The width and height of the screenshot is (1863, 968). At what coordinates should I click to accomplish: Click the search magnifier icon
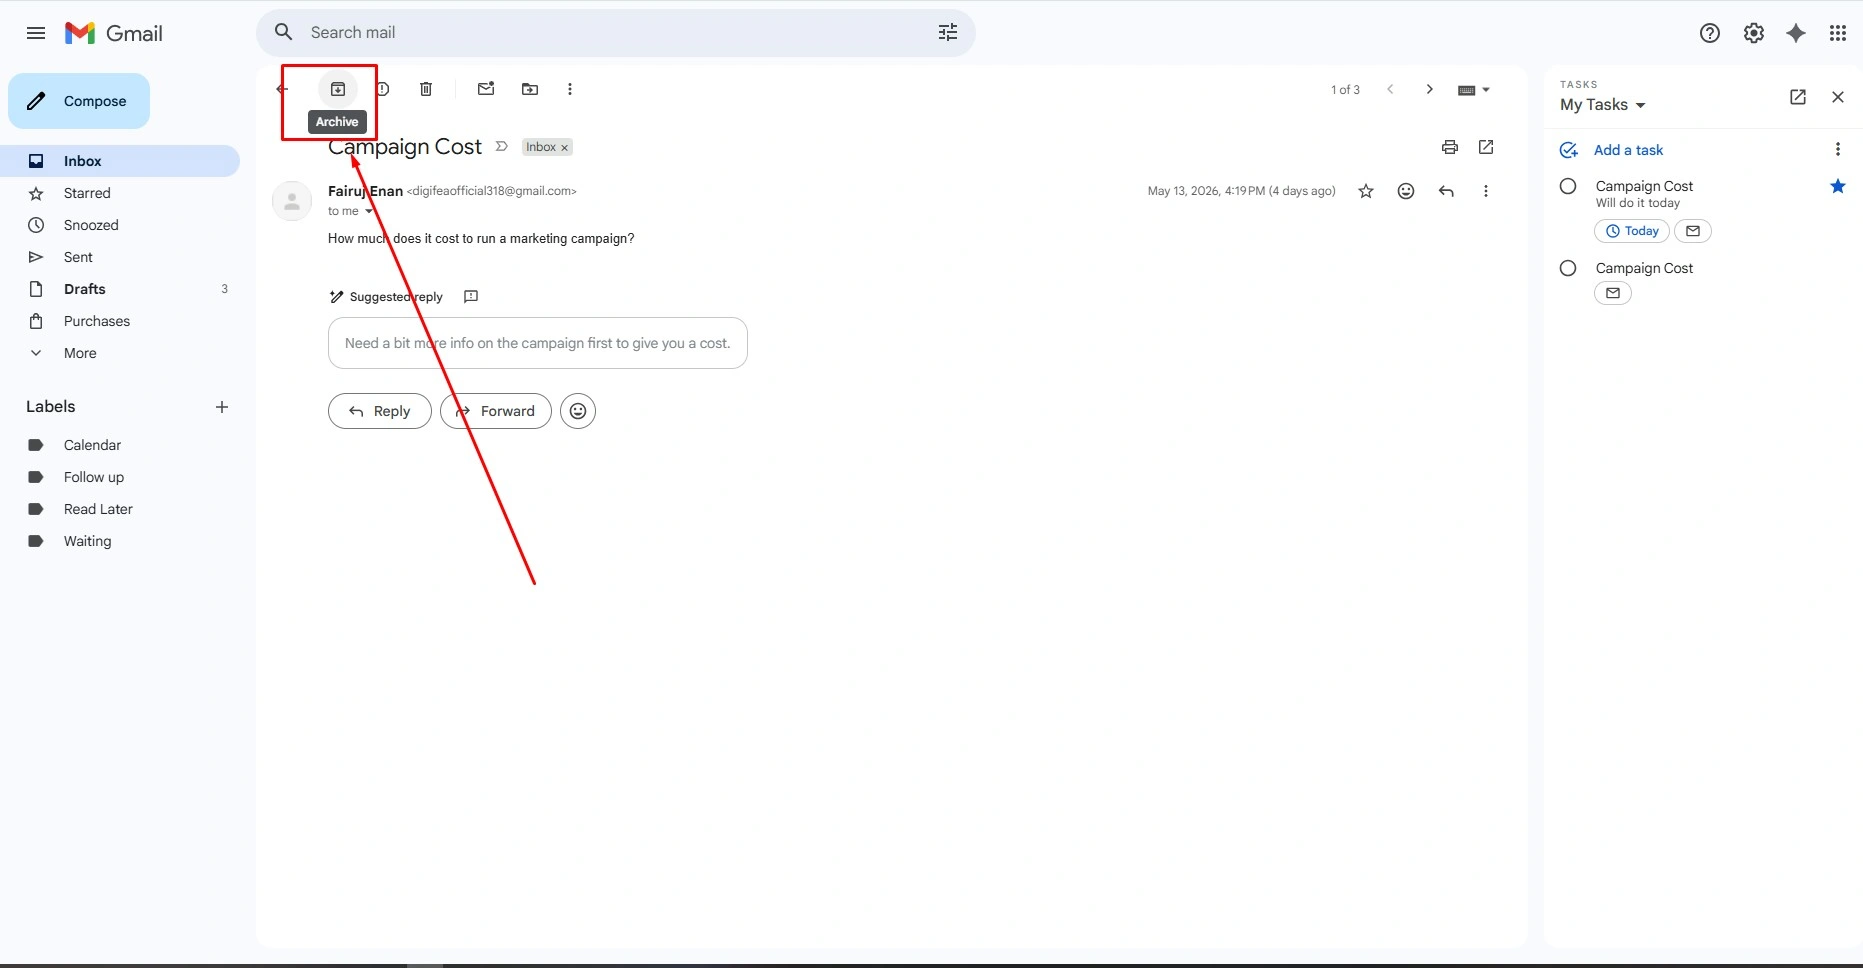point(284,32)
